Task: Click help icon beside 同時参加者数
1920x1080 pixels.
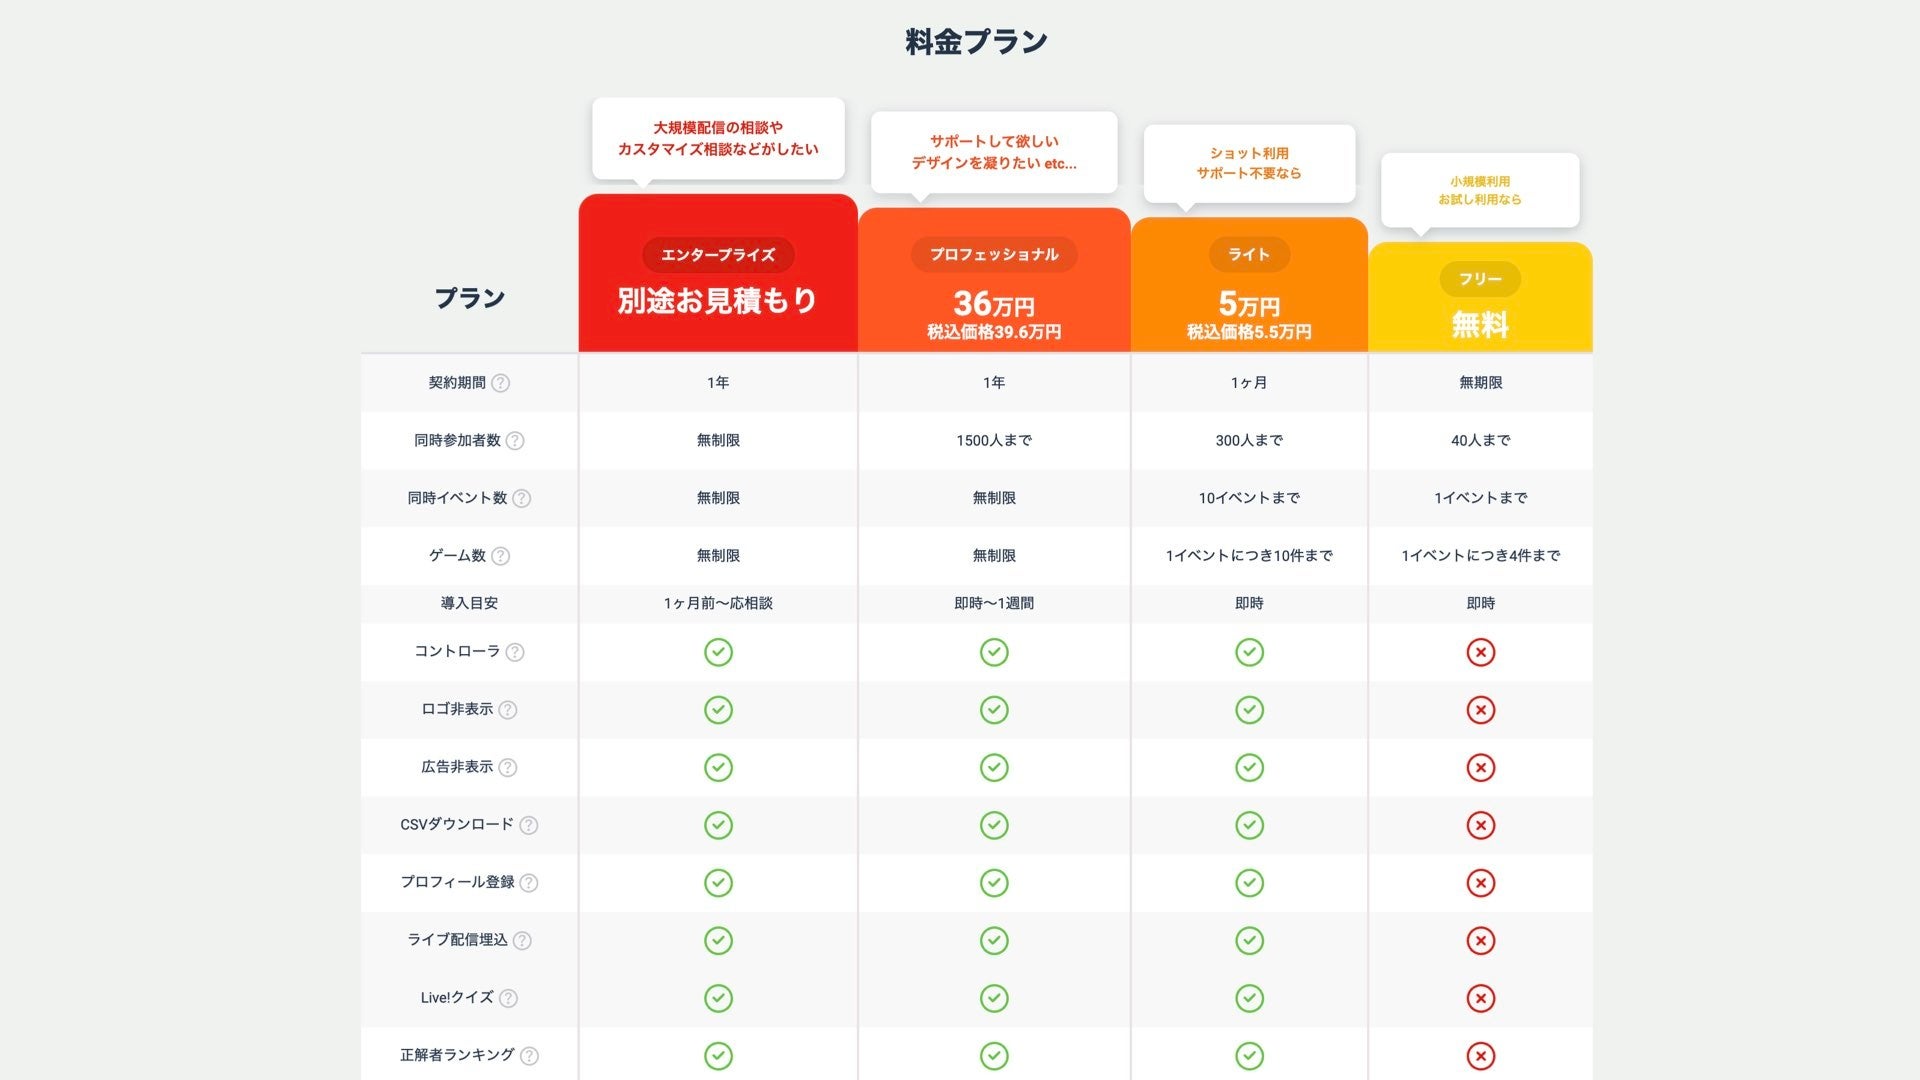Action: point(515,441)
